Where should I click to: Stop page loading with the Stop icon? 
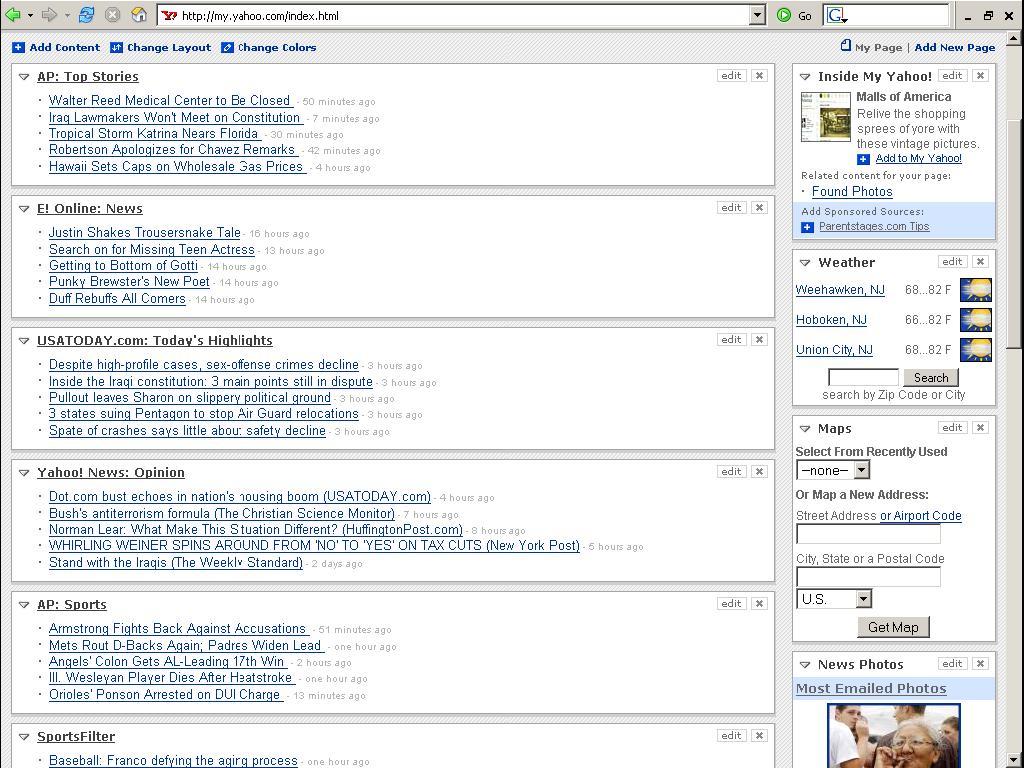point(112,15)
